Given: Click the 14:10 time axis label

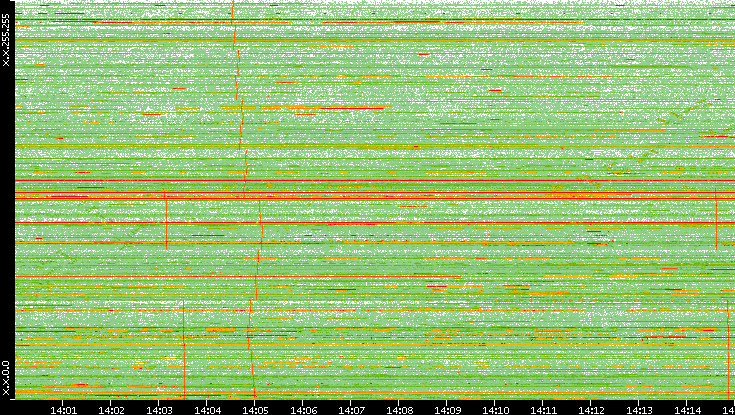Looking at the screenshot, I should (x=495, y=410).
